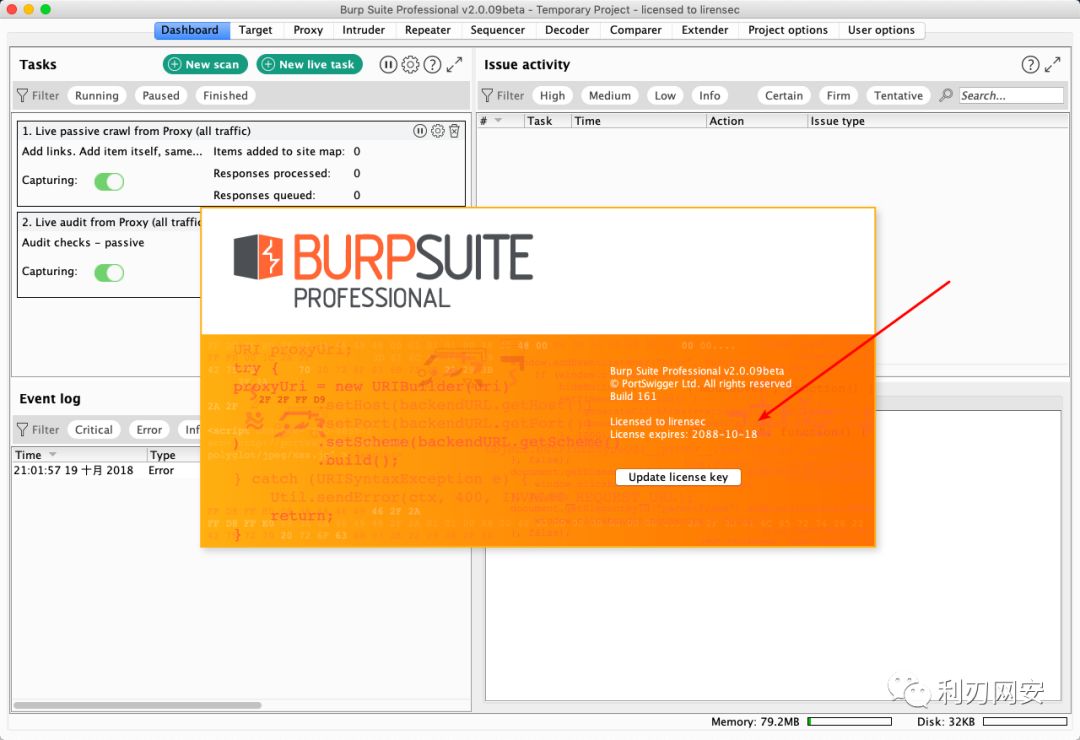Screen dimensions: 1080x740
Task: Click 'Audit checks - passive' text
Action: click(x=83, y=243)
